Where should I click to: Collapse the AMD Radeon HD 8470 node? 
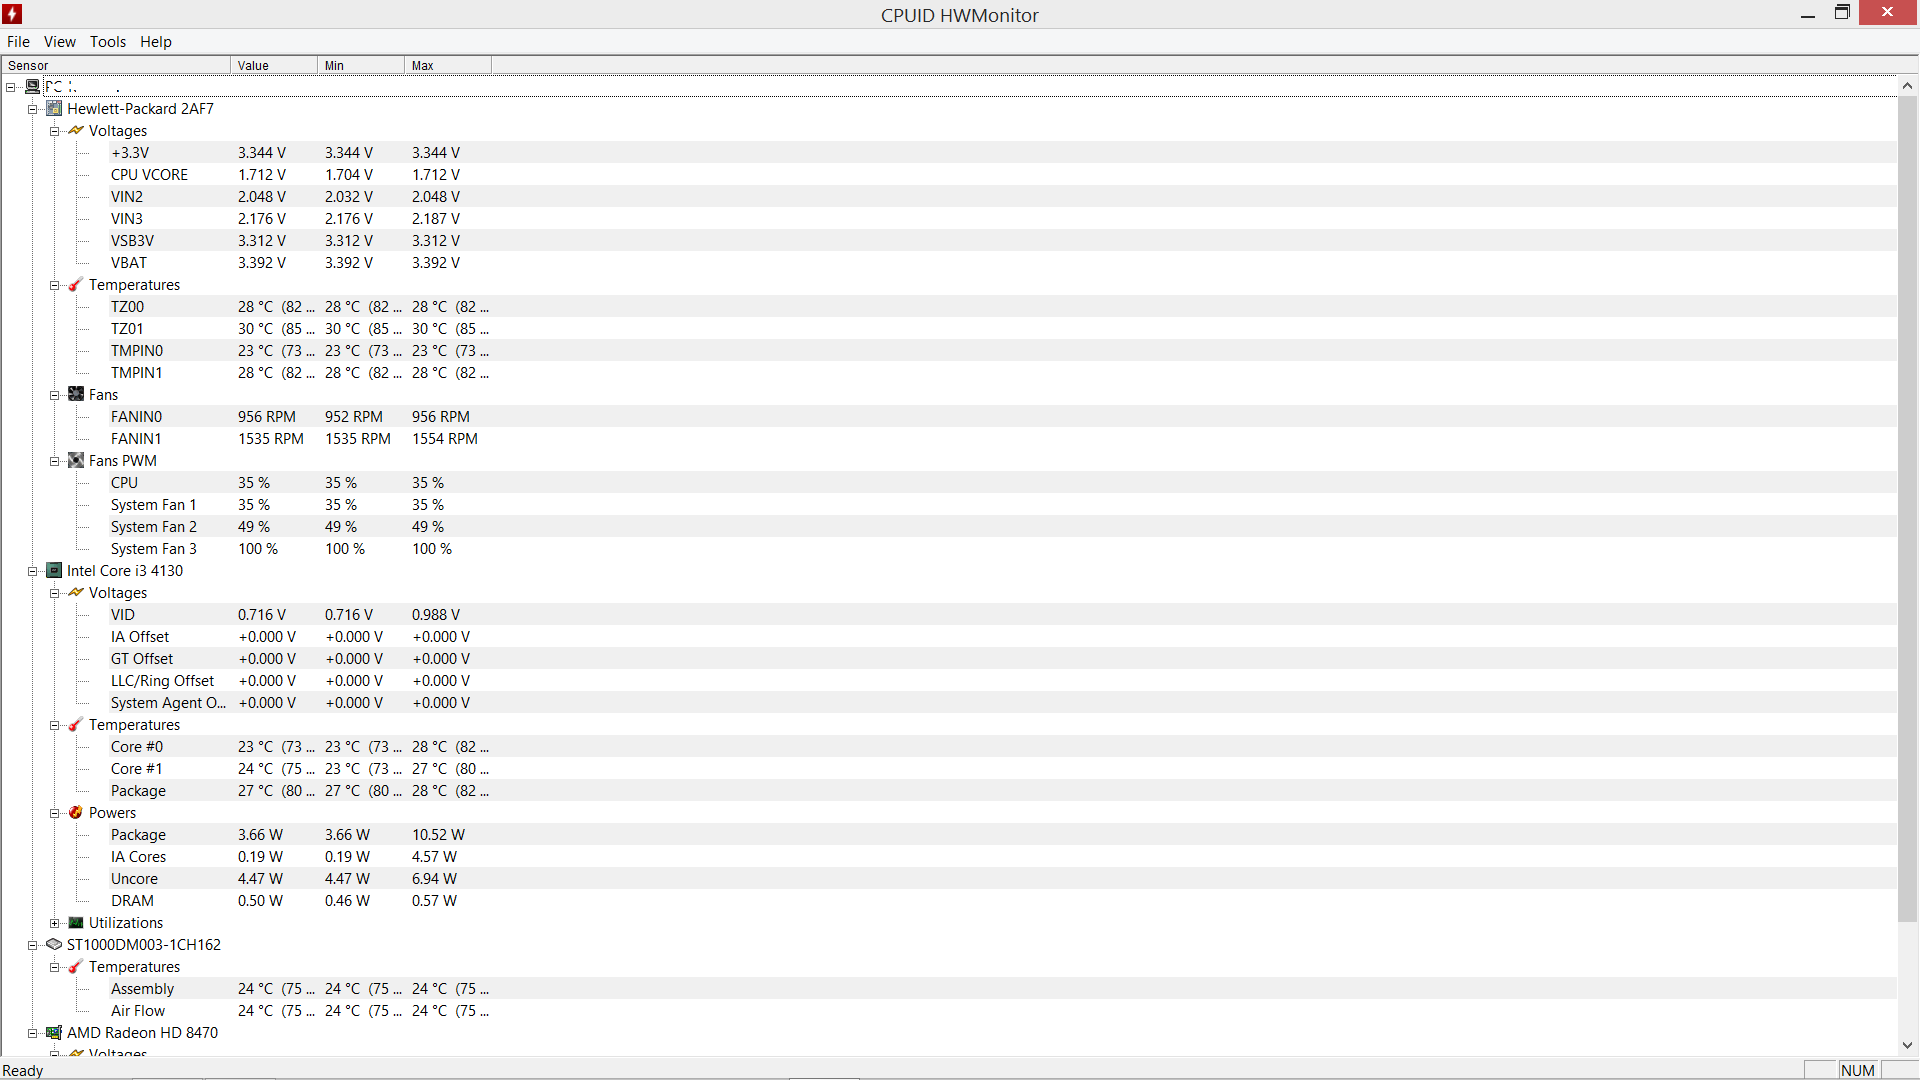(33, 1033)
